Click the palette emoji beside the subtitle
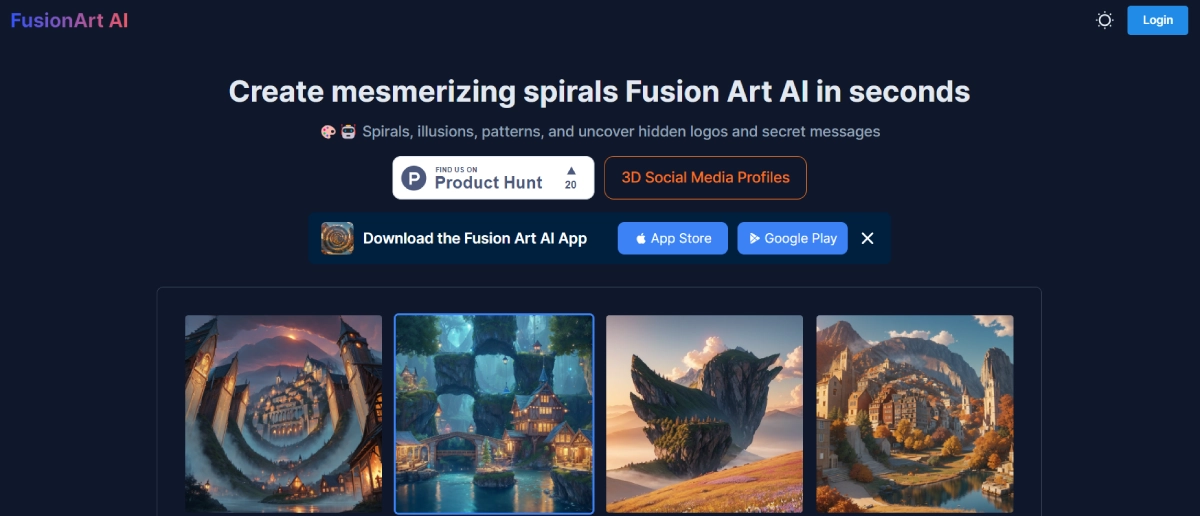The image size is (1200, 516). point(327,132)
